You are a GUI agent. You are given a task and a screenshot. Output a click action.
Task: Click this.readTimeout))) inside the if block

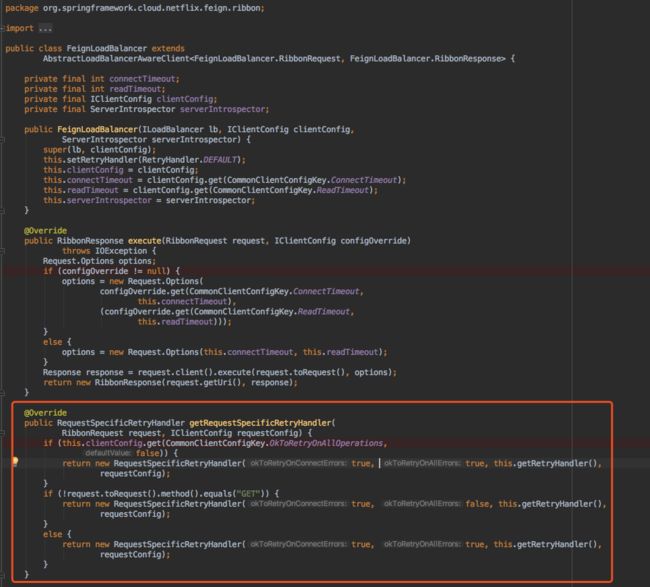182,322
